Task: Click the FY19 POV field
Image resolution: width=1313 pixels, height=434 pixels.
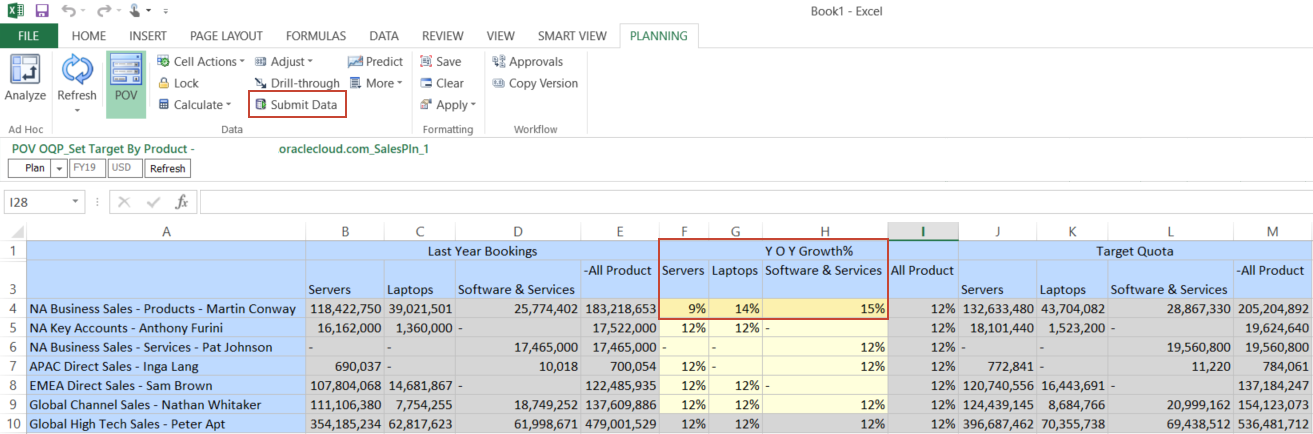Action: 87,169
